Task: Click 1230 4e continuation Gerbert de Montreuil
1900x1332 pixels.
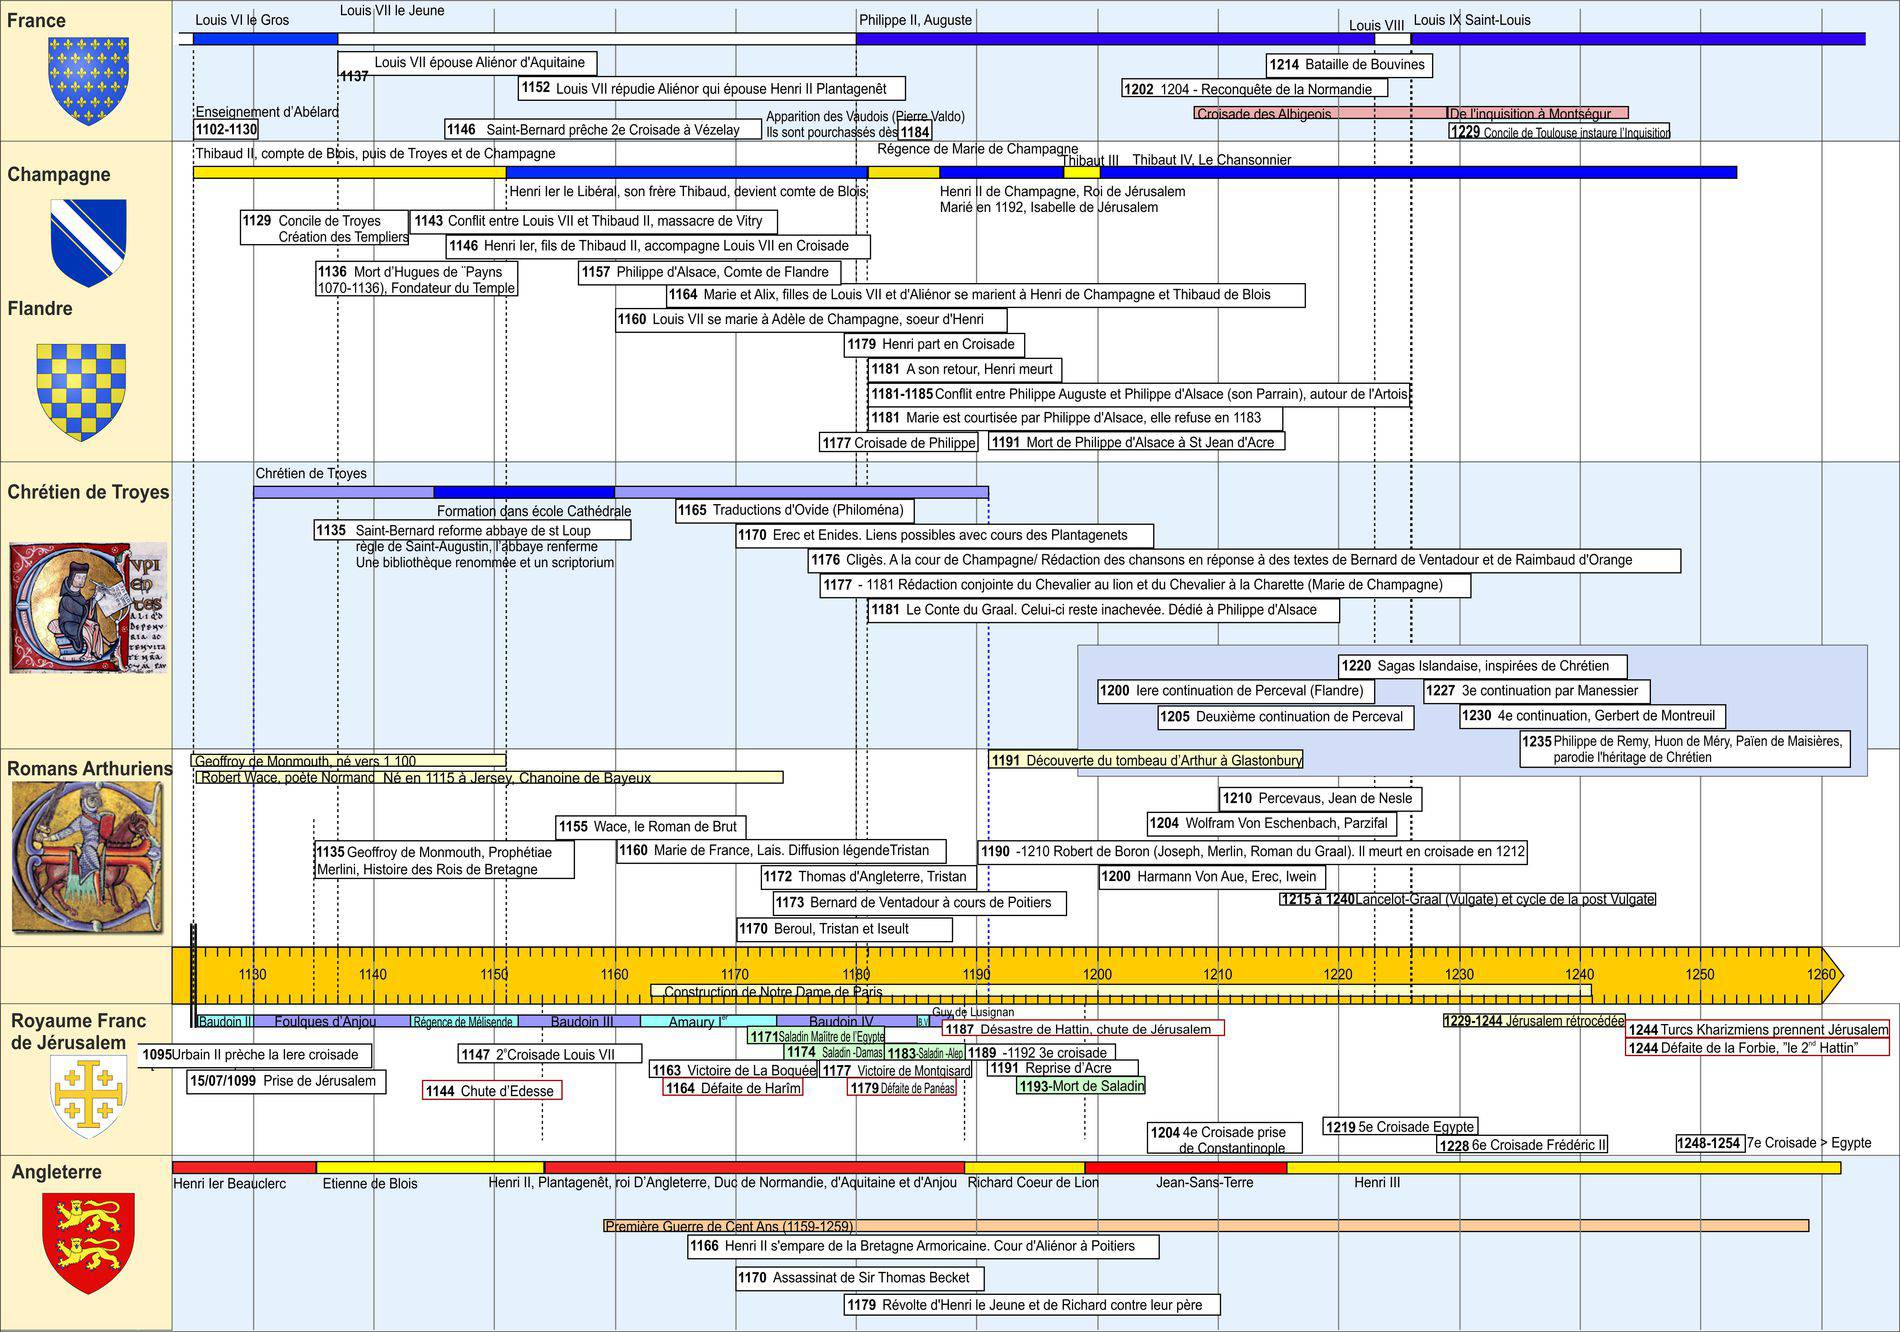Action: click(x=1593, y=716)
